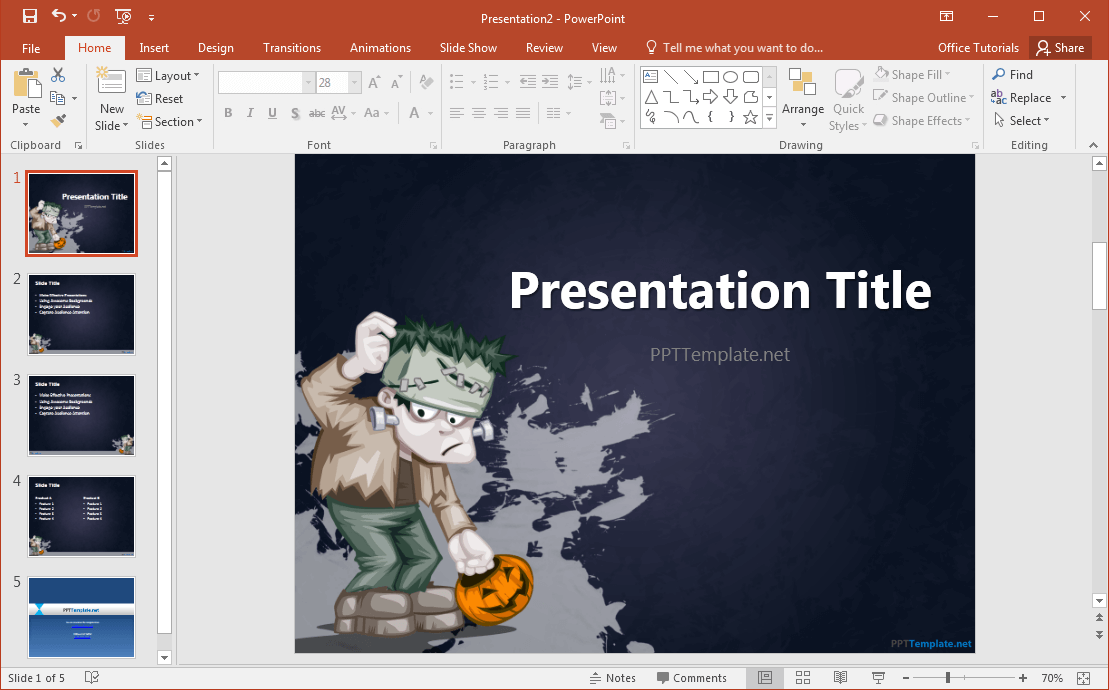Click the Cut (scissors) icon
This screenshot has width=1109, height=690.
[x=56, y=74]
